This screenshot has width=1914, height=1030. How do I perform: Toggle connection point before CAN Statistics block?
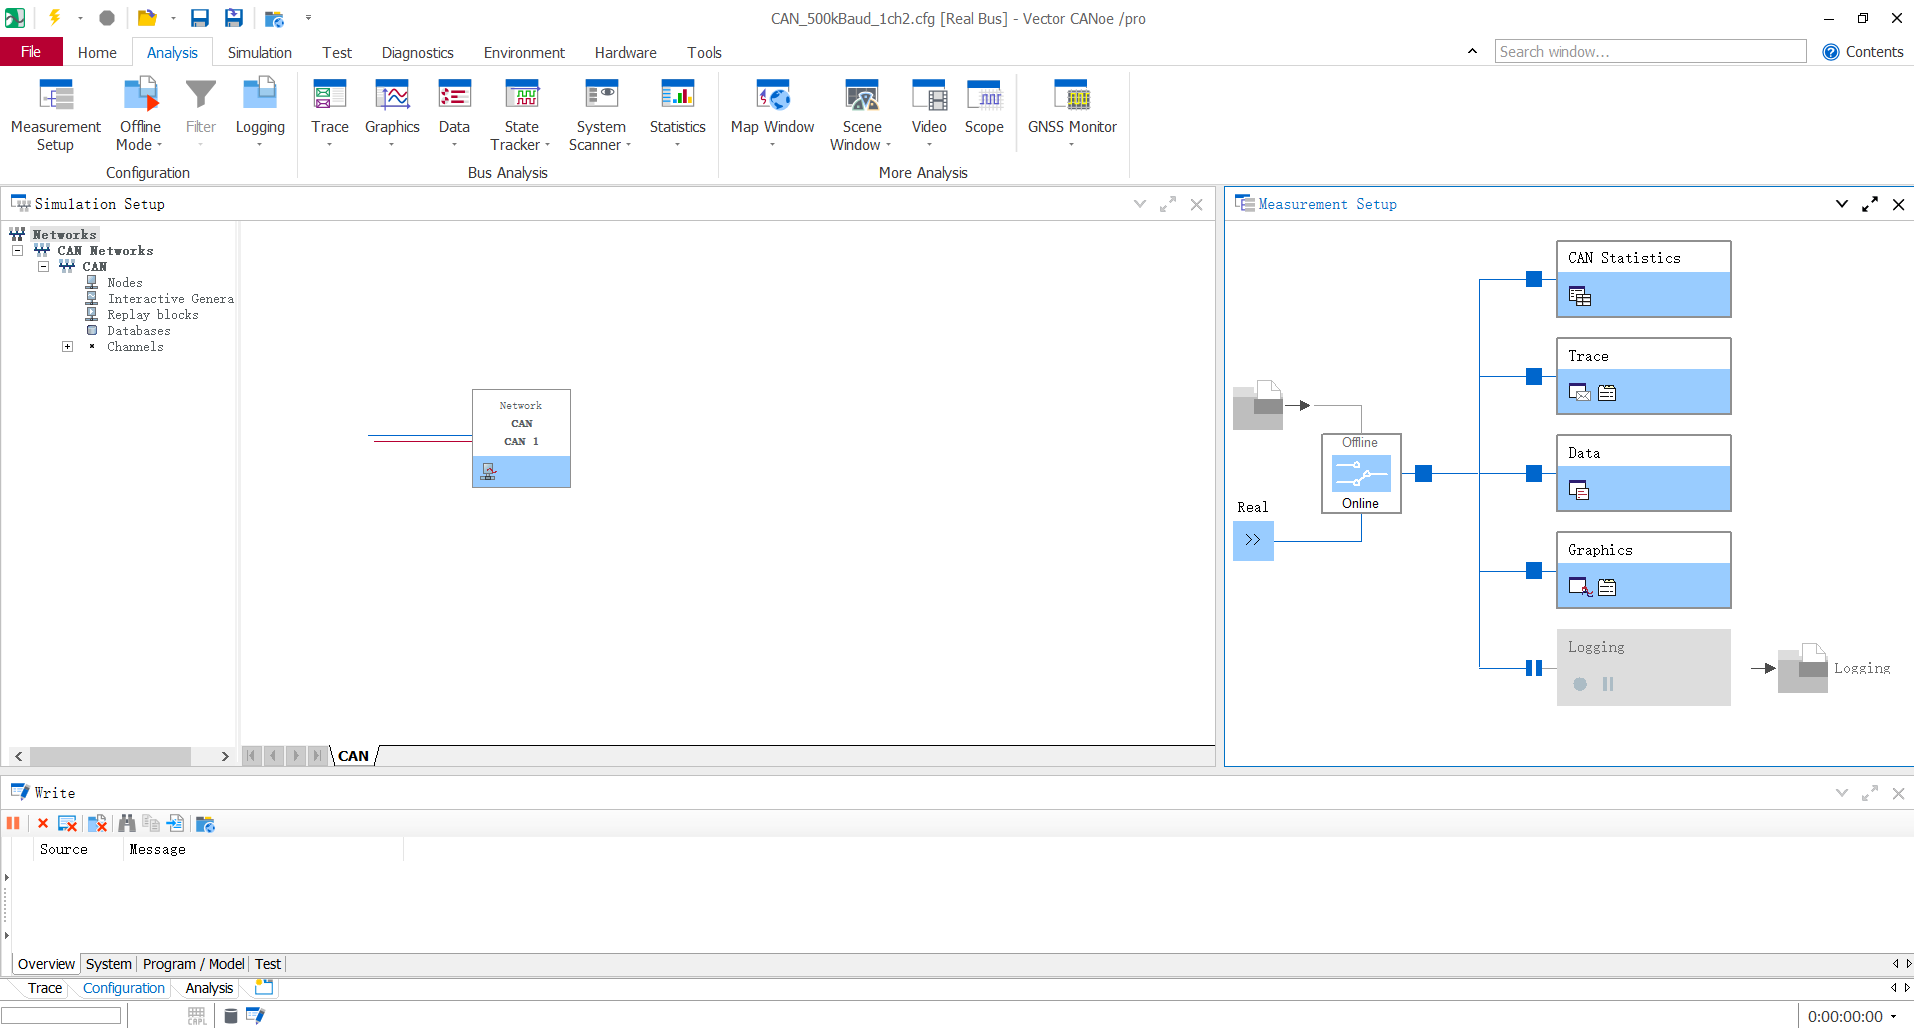(1534, 279)
